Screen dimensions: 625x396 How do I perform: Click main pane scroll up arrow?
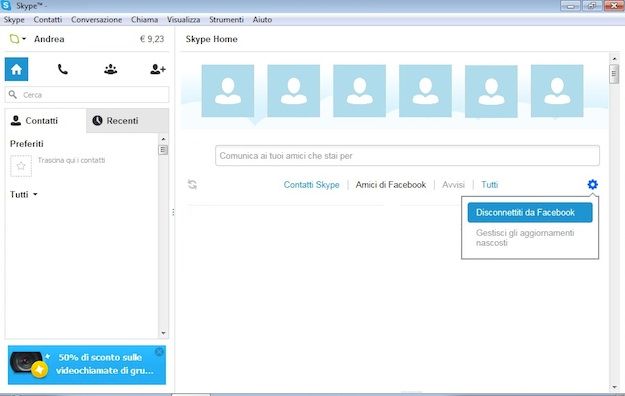(614, 59)
